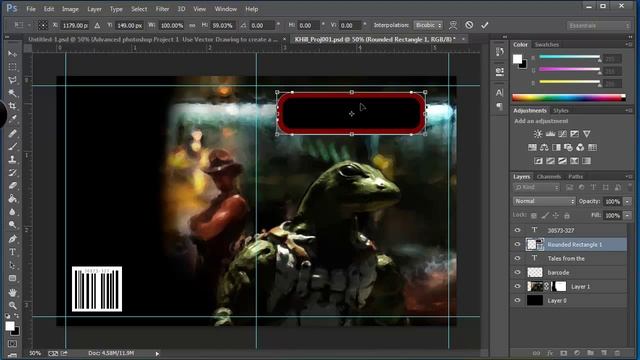Hide Layer 0 visibility eye
Screen dimensions: 640x360
tap(517, 300)
